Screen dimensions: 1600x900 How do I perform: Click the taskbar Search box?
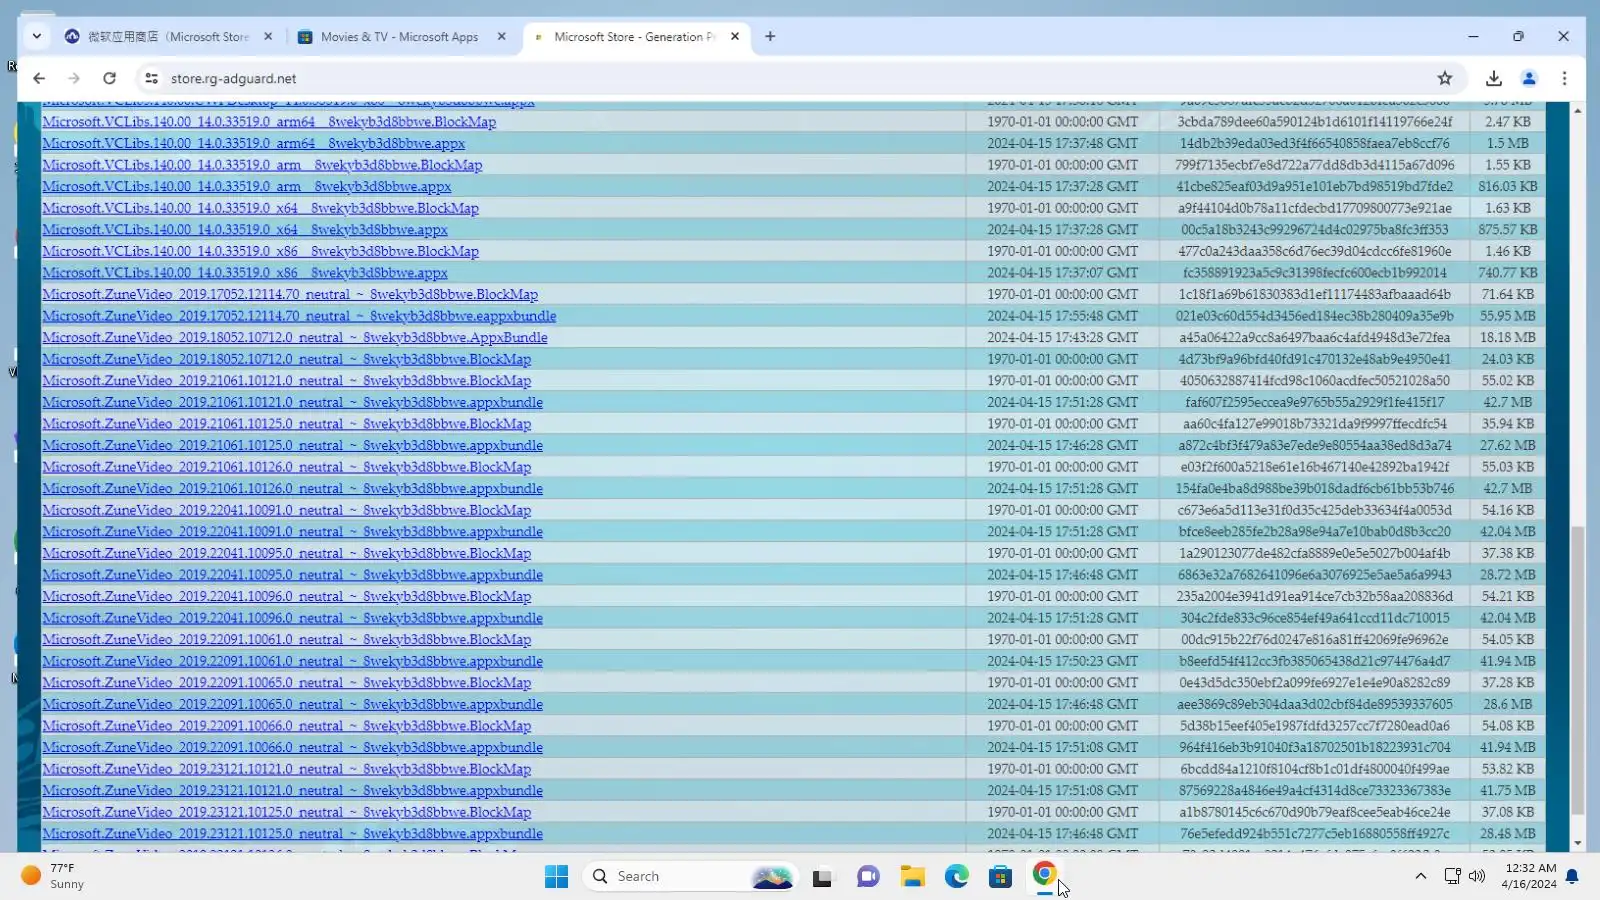690,877
